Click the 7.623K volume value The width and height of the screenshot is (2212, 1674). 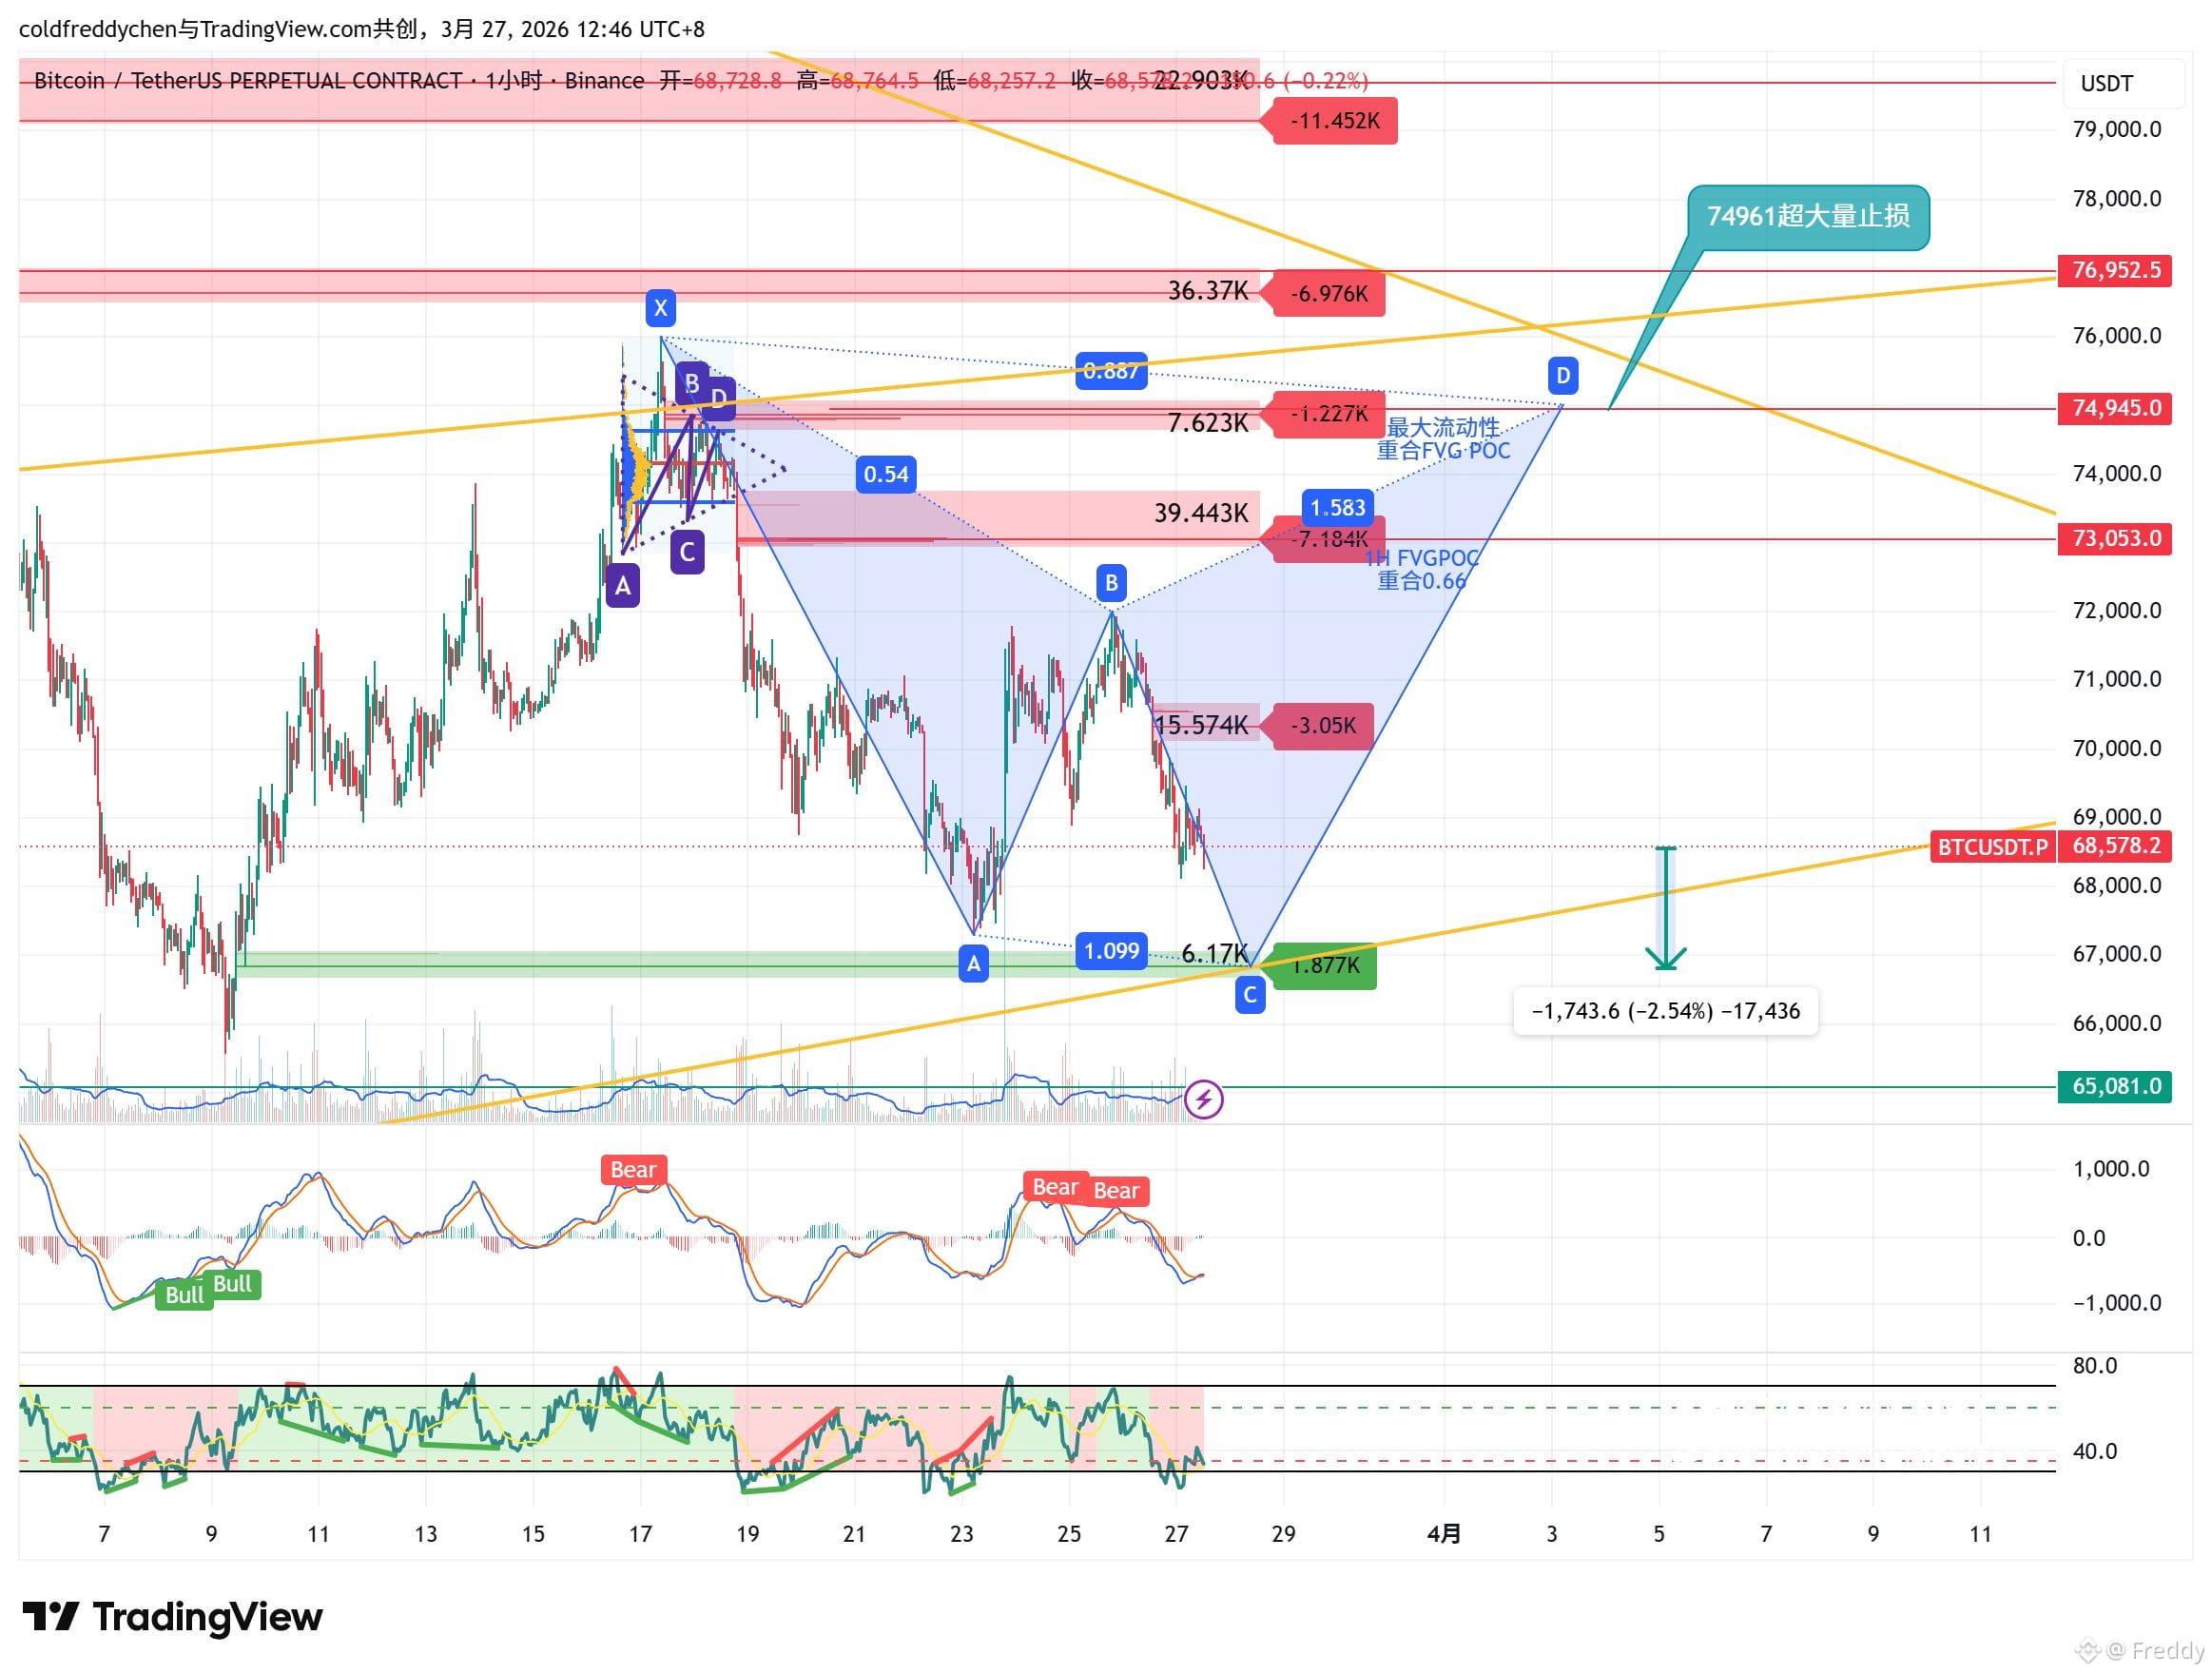click(1208, 423)
